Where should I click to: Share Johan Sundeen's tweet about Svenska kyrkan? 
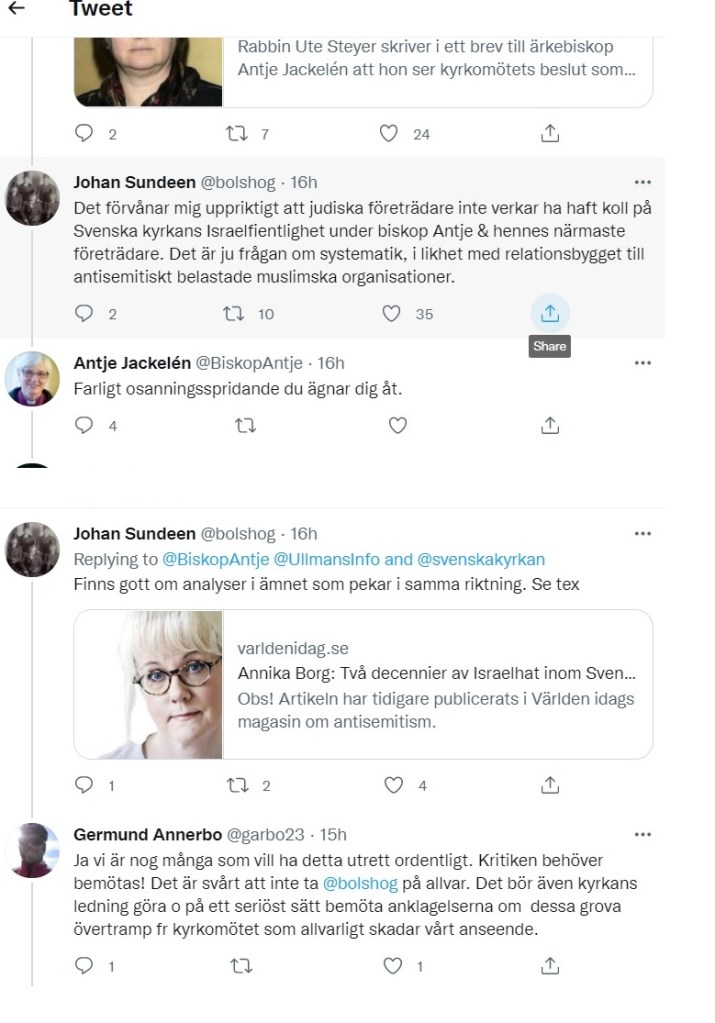pos(550,314)
